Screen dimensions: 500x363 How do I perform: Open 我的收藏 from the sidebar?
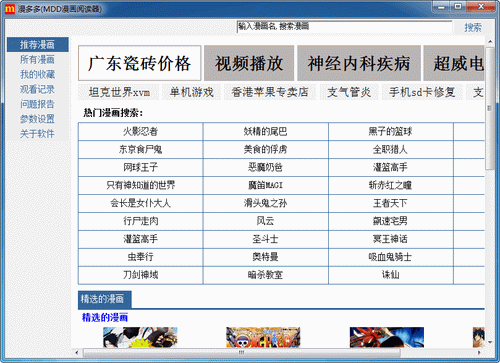pos(37,74)
